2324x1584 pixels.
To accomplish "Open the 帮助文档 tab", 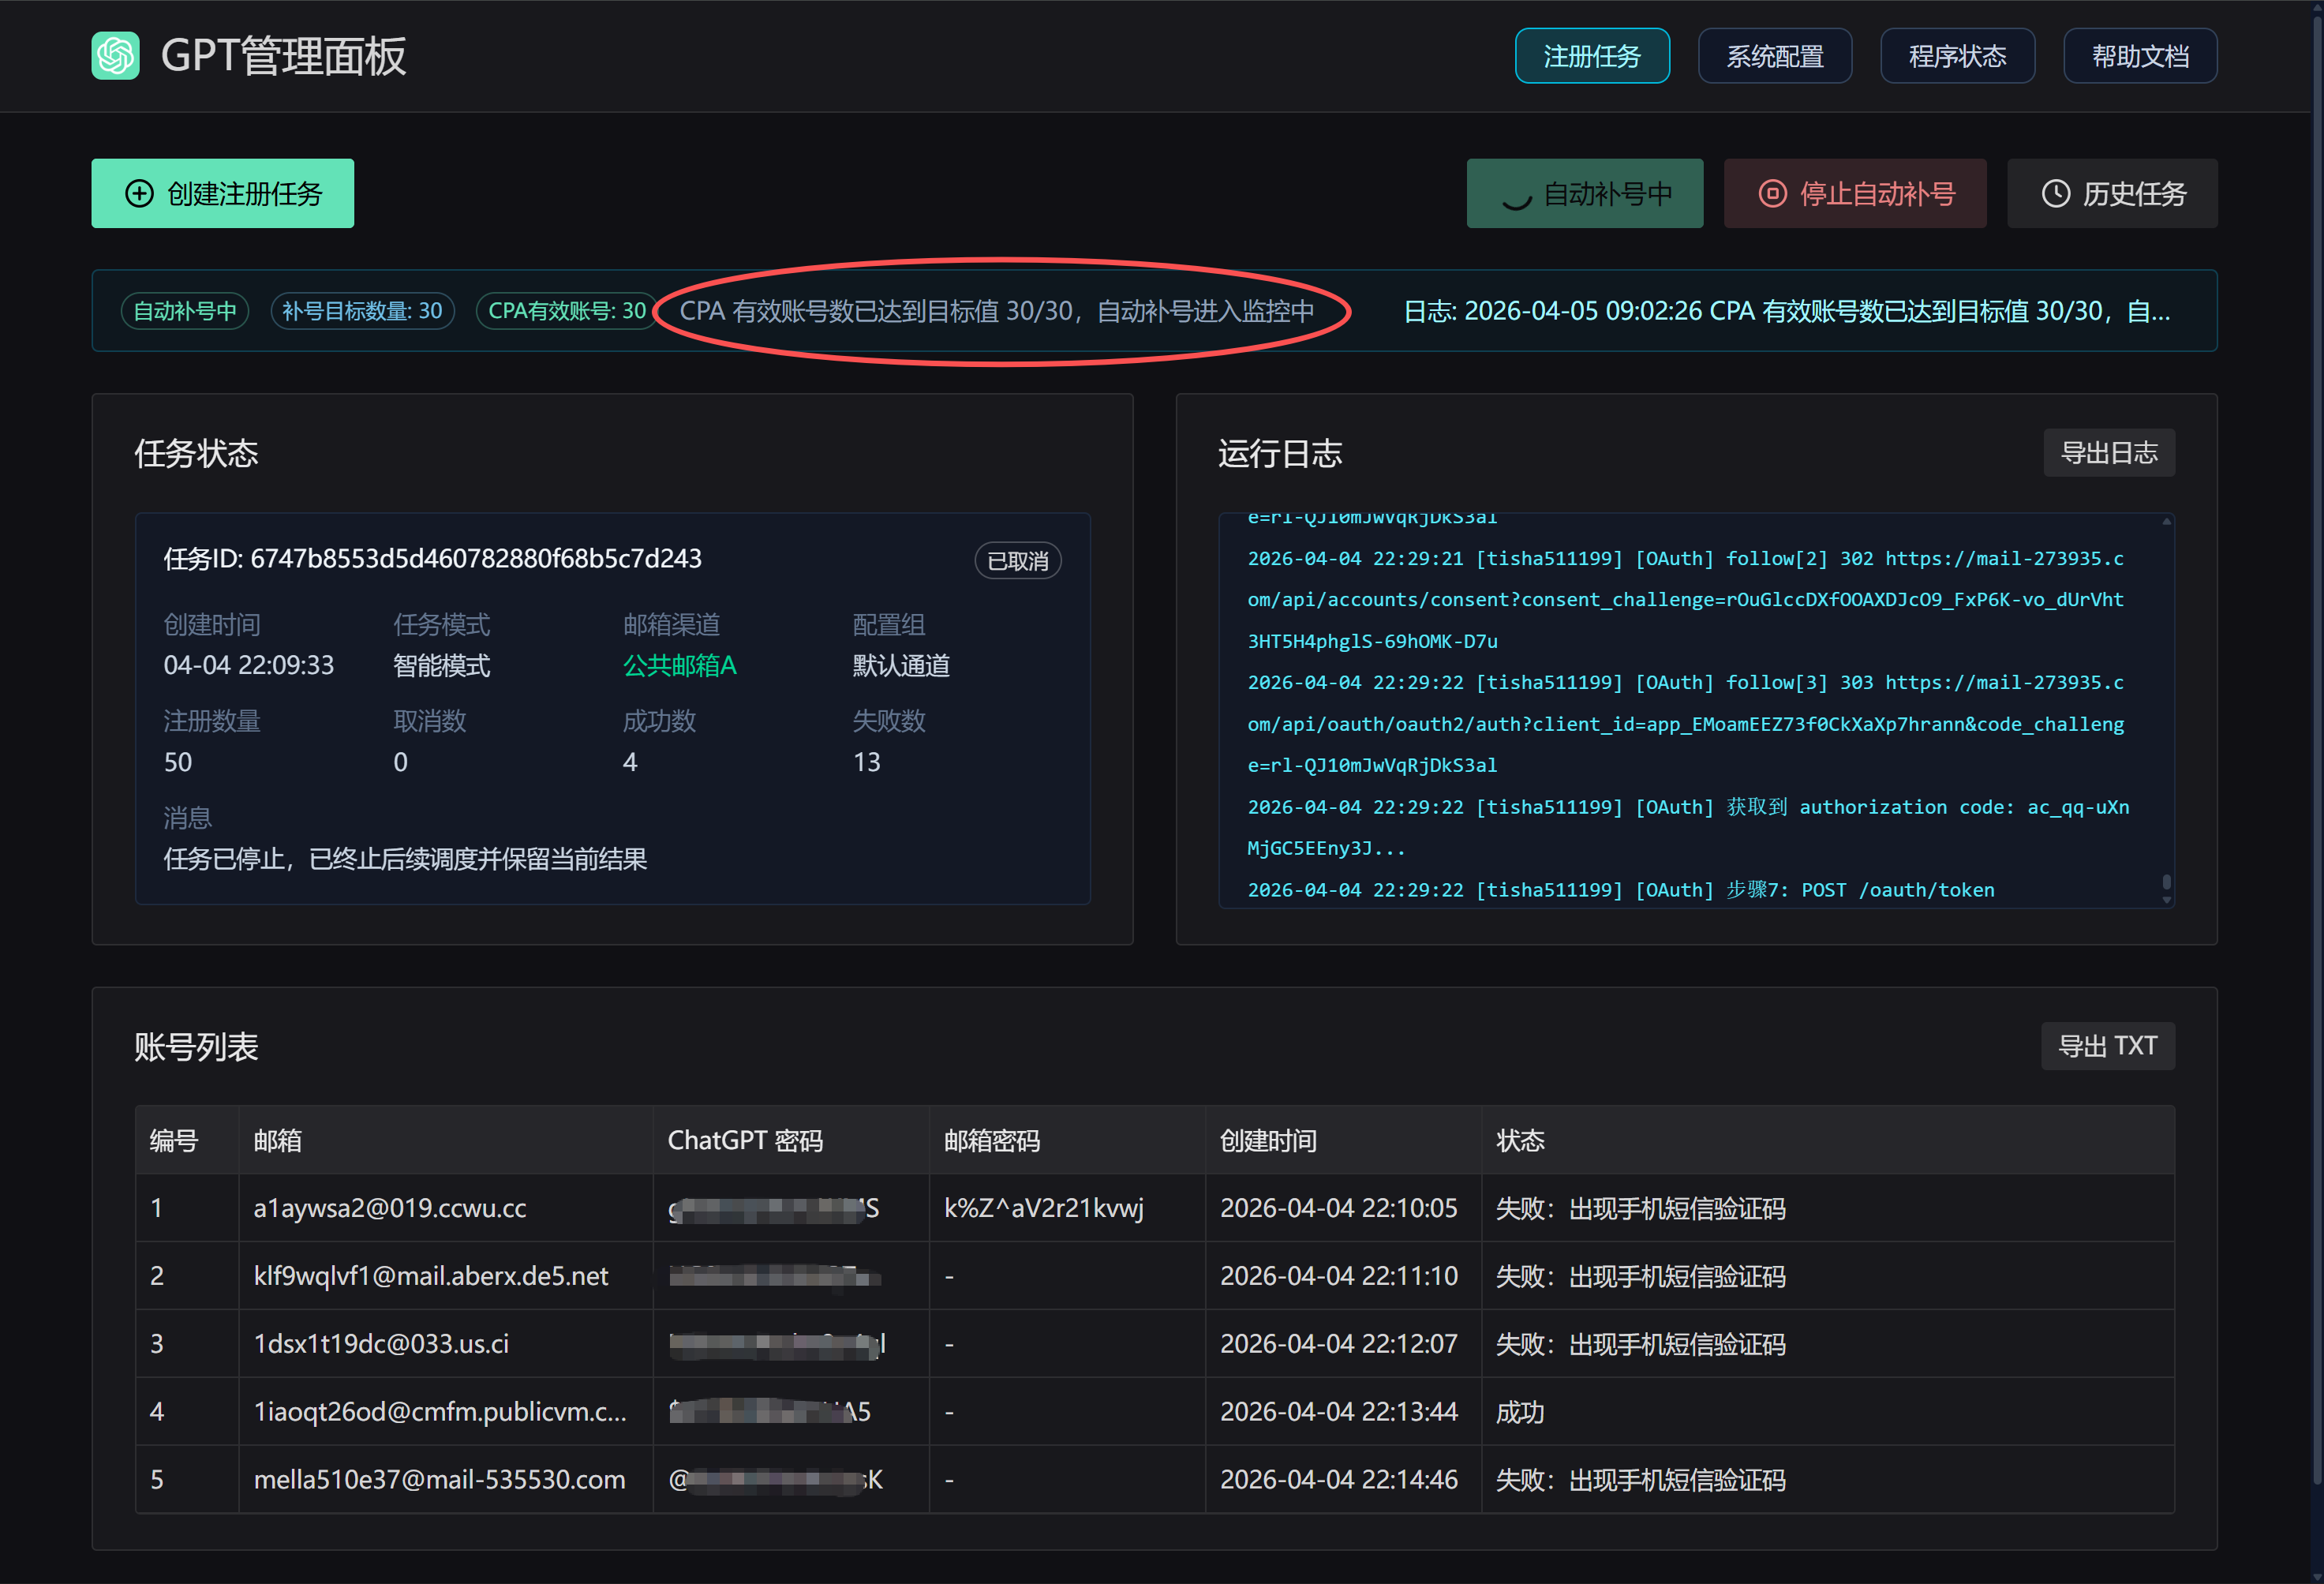I will pyautogui.click(x=2140, y=56).
